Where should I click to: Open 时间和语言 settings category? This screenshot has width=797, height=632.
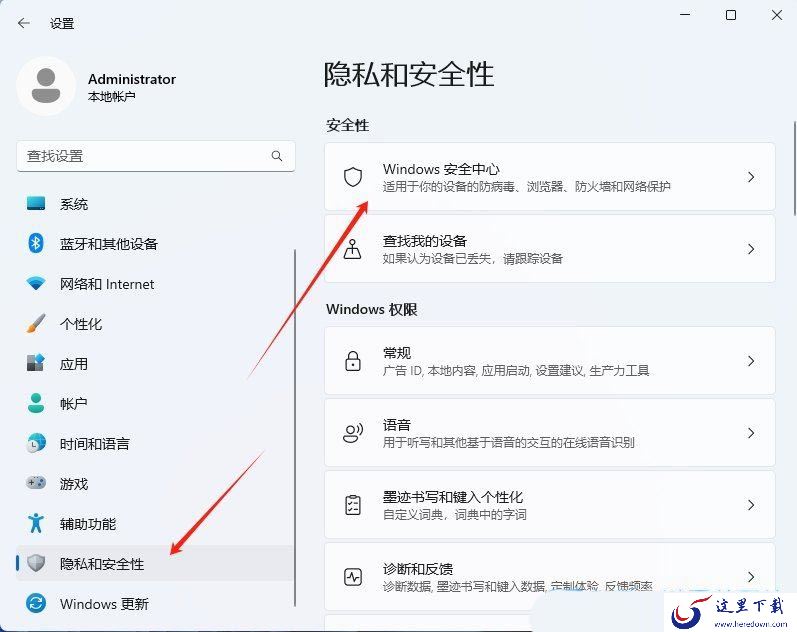[x=156, y=443]
